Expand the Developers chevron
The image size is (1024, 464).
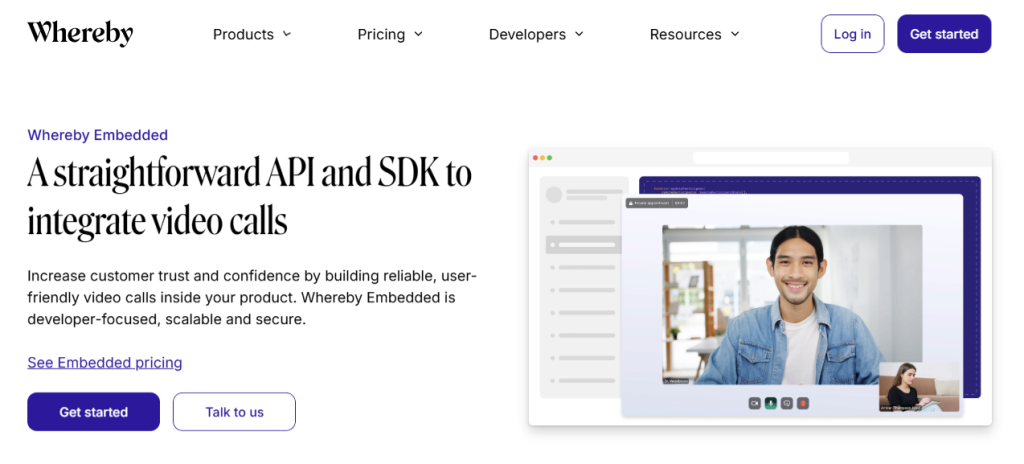point(579,34)
